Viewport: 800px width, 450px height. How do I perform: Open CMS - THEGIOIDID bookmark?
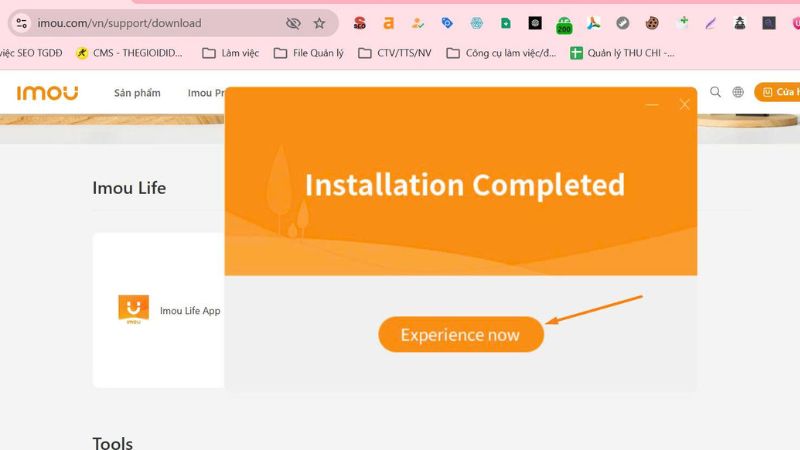[129, 53]
